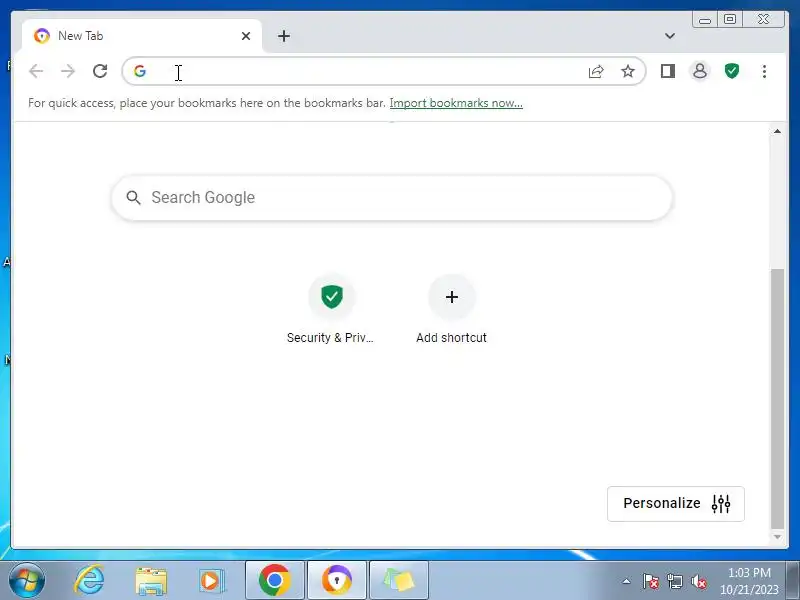Image resolution: width=800 pixels, height=600 pixels.
Task: Toggle the side panel icon
Action: pos(668,71)
